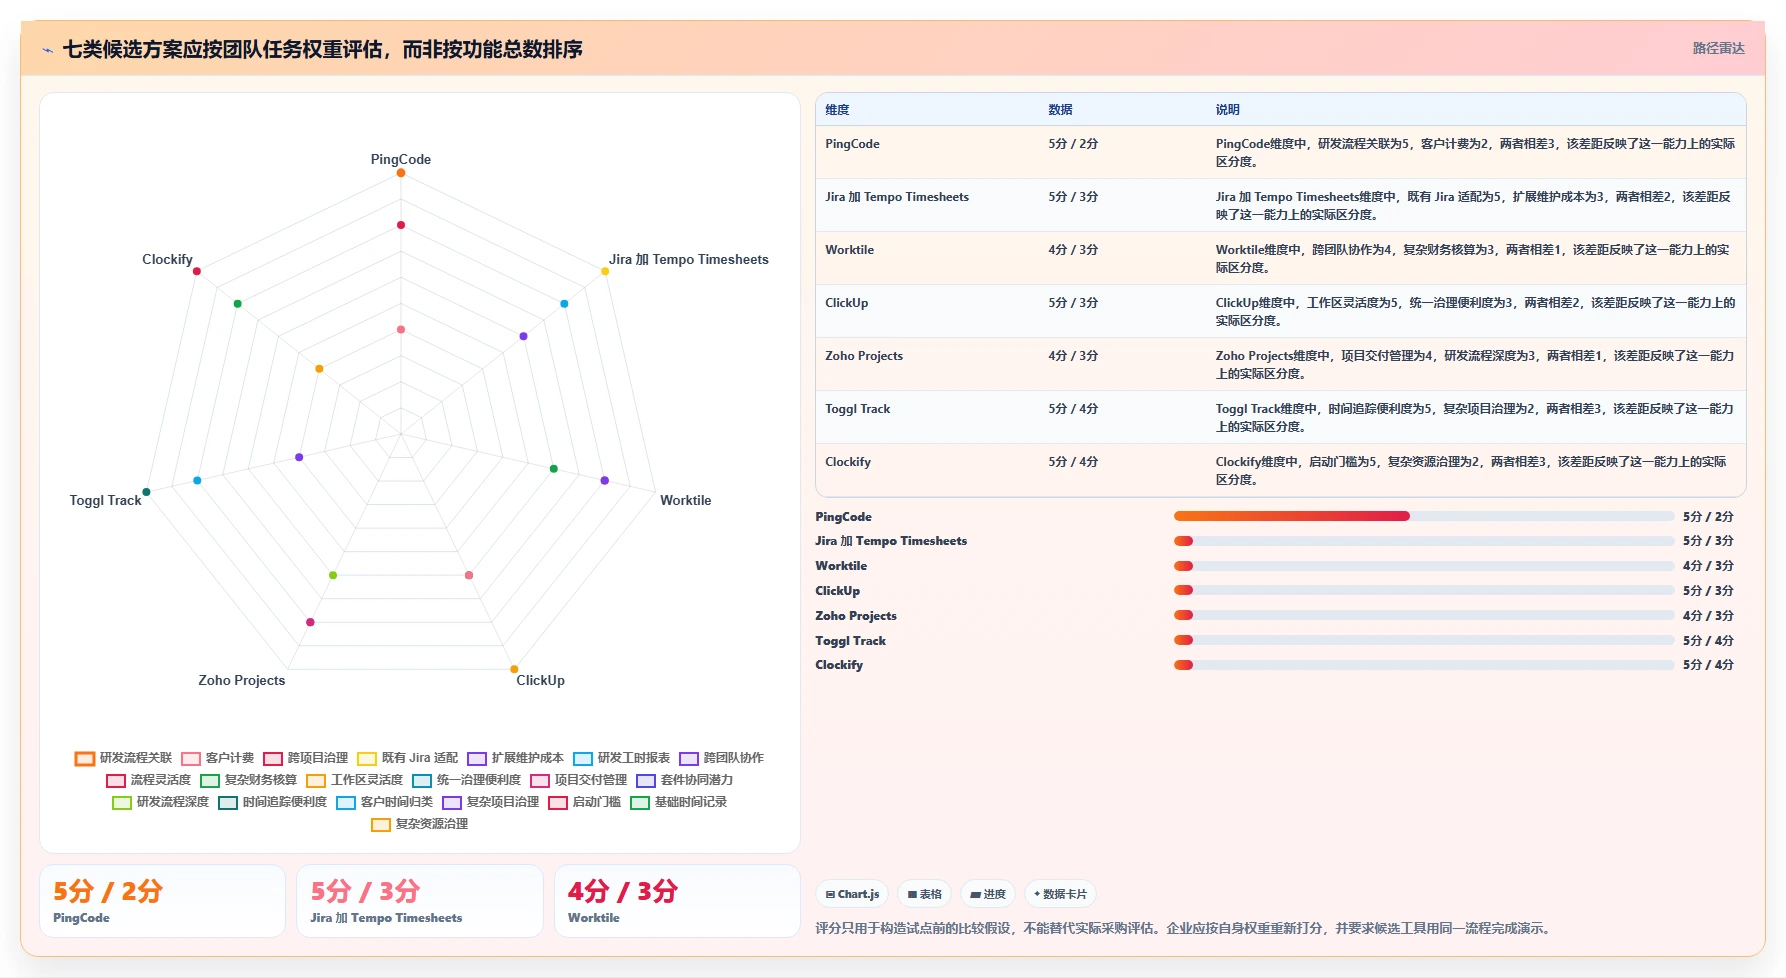Toggle the 研发流程深度 legend item

coord(161,802)
